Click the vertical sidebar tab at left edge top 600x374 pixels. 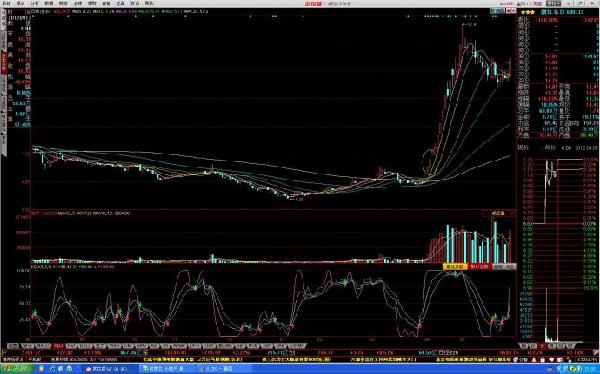[x=4, y=18]
